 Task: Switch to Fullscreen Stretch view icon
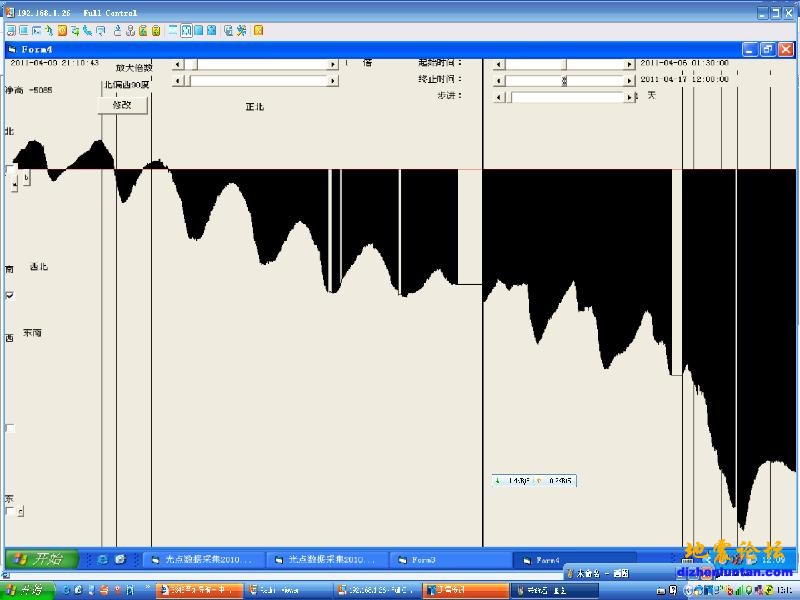click(212, 31)
